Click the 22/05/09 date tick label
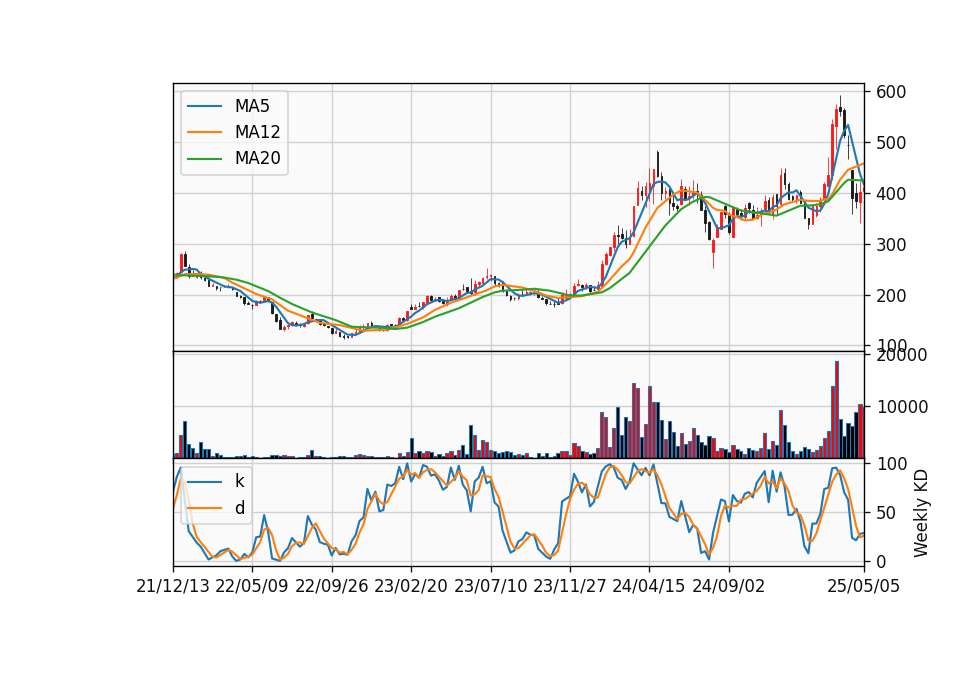960x690 pixels. coord(252,586)
